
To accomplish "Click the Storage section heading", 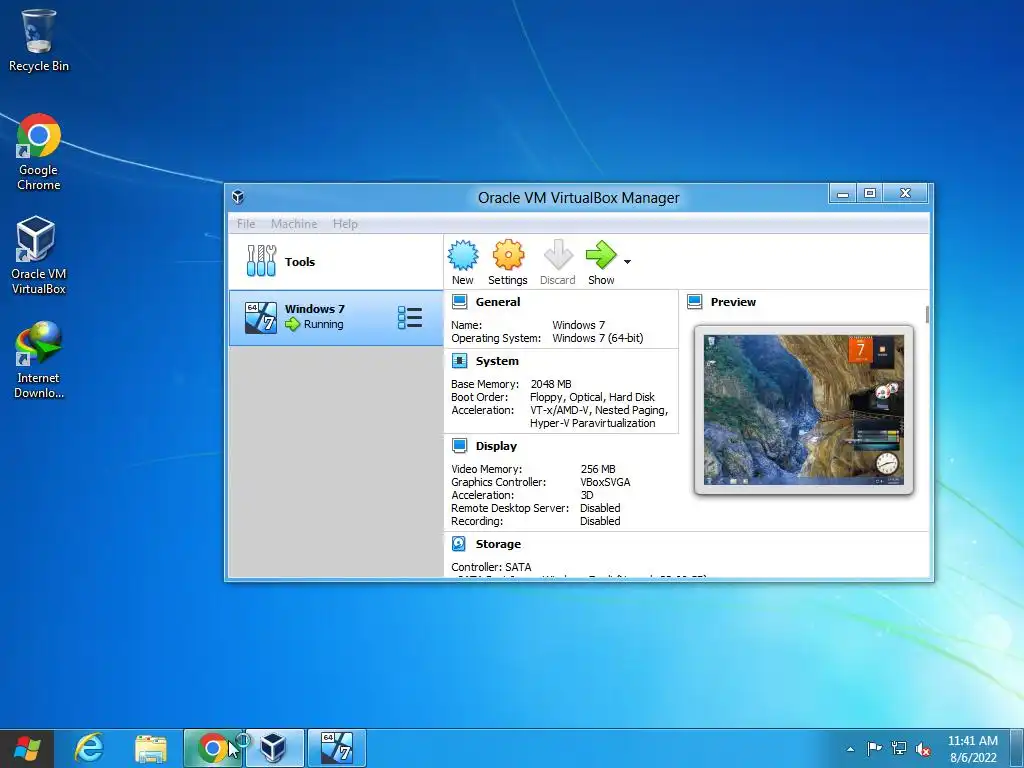I will [498, 544].
